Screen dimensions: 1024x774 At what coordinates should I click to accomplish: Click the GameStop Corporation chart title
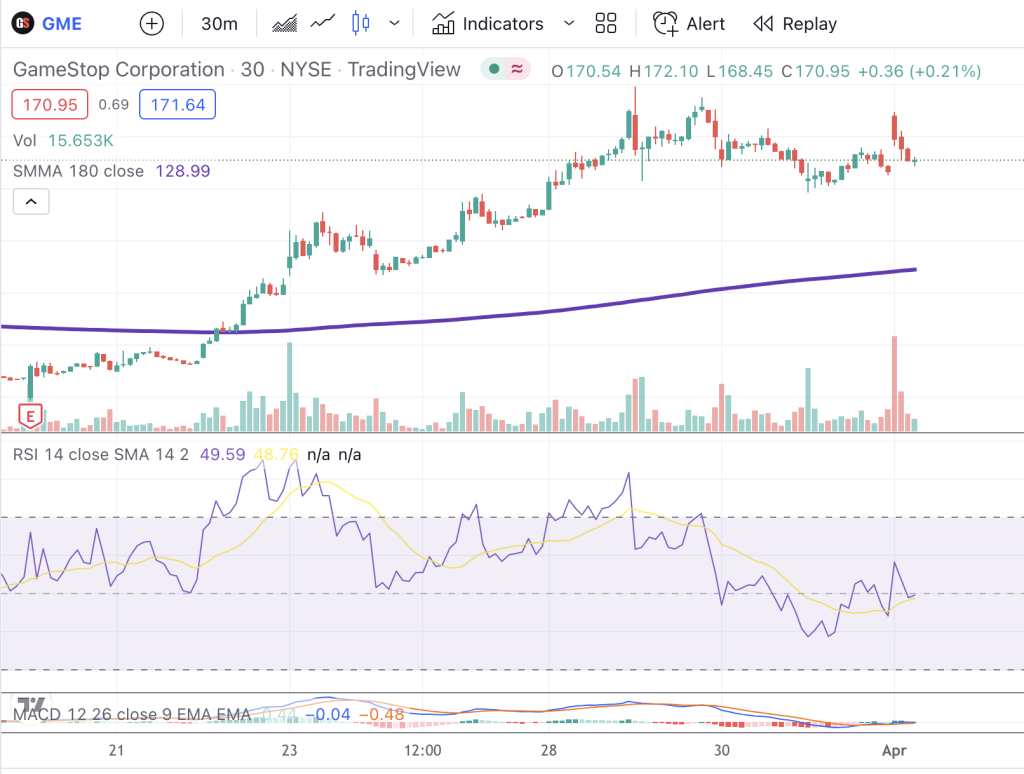[236, 69]
